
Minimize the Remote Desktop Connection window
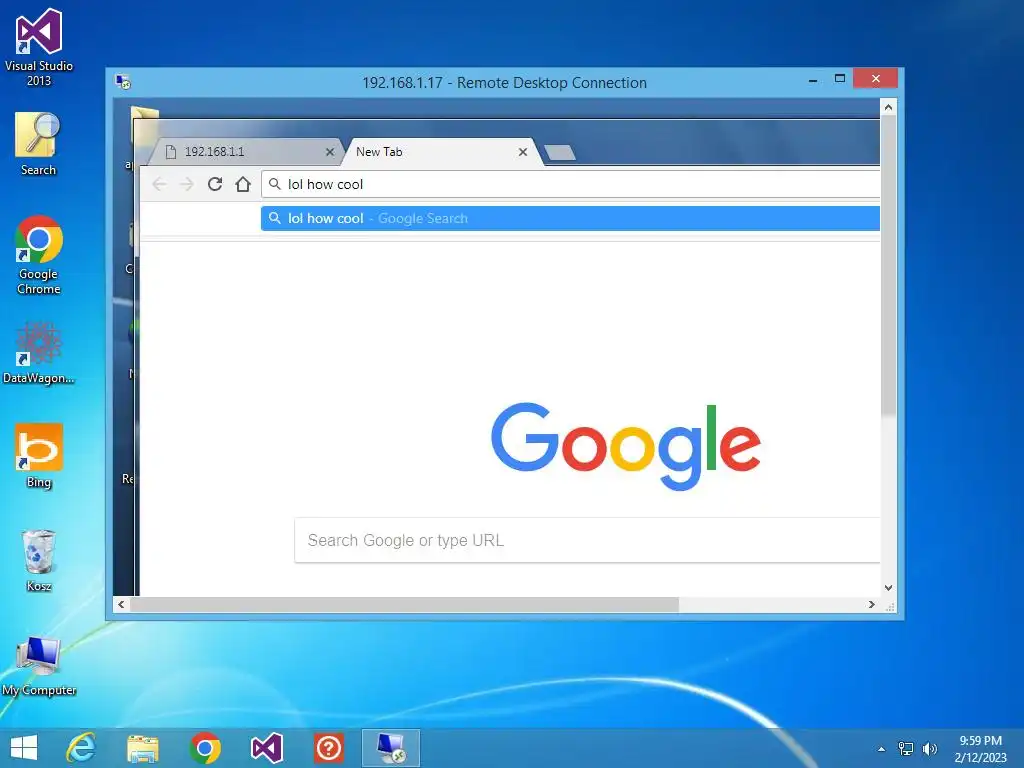[x=813, y=80]
